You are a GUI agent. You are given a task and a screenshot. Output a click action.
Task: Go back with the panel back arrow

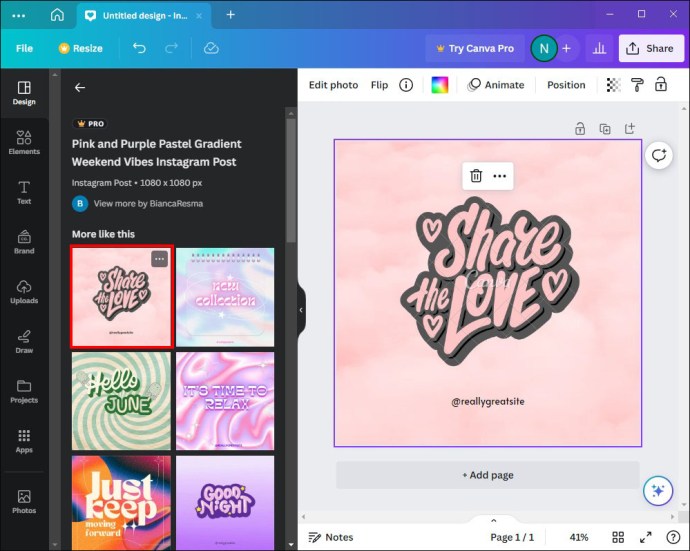(x=80, y=88)
